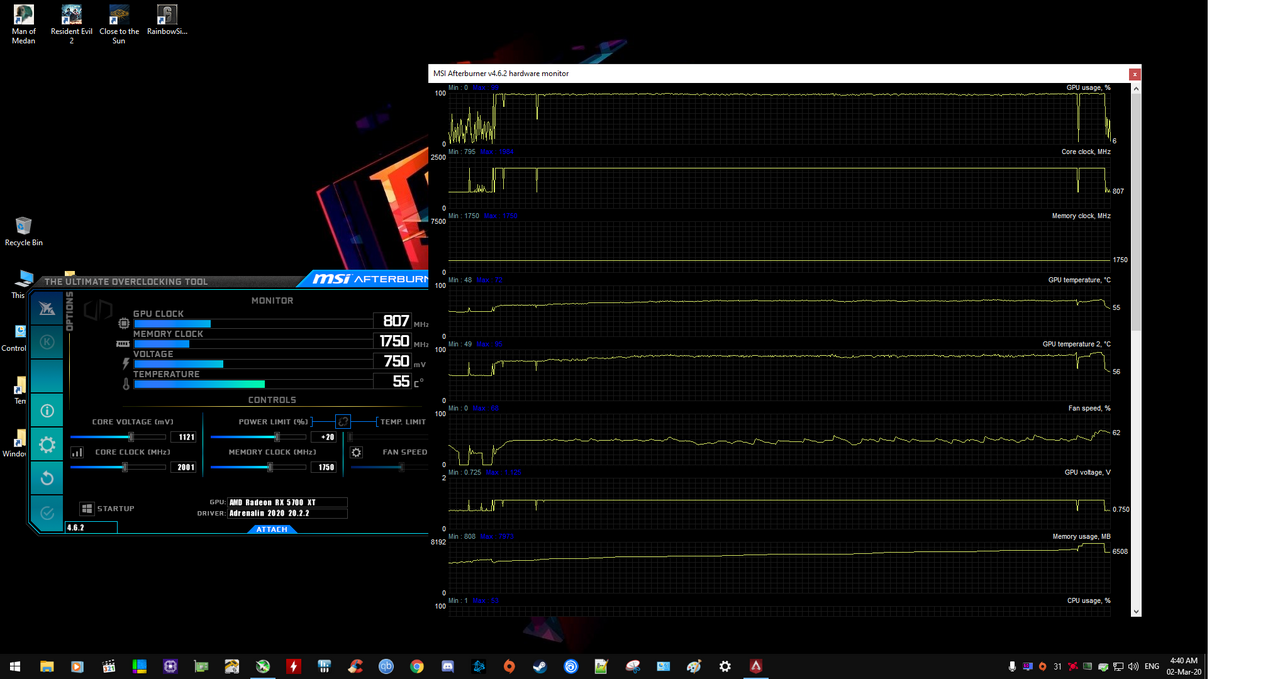Open Origin orange icon in taskbar
The height and width of the screenshot is (679, 1280).
[509, 666]
